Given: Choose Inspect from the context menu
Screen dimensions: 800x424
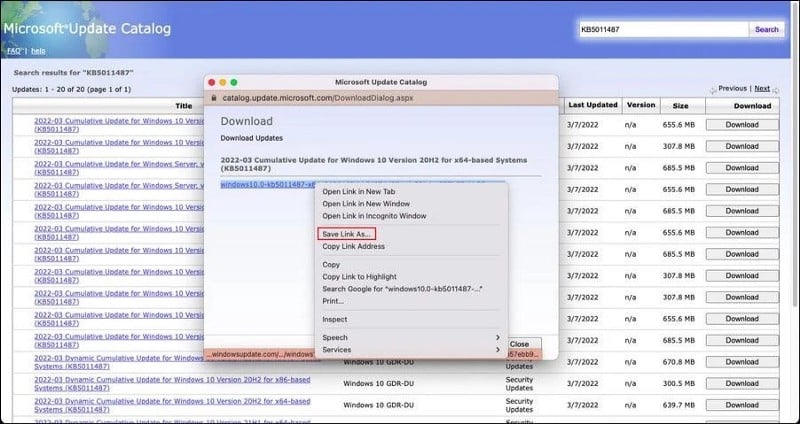Looking at the screenshot, I should (334, 319).
